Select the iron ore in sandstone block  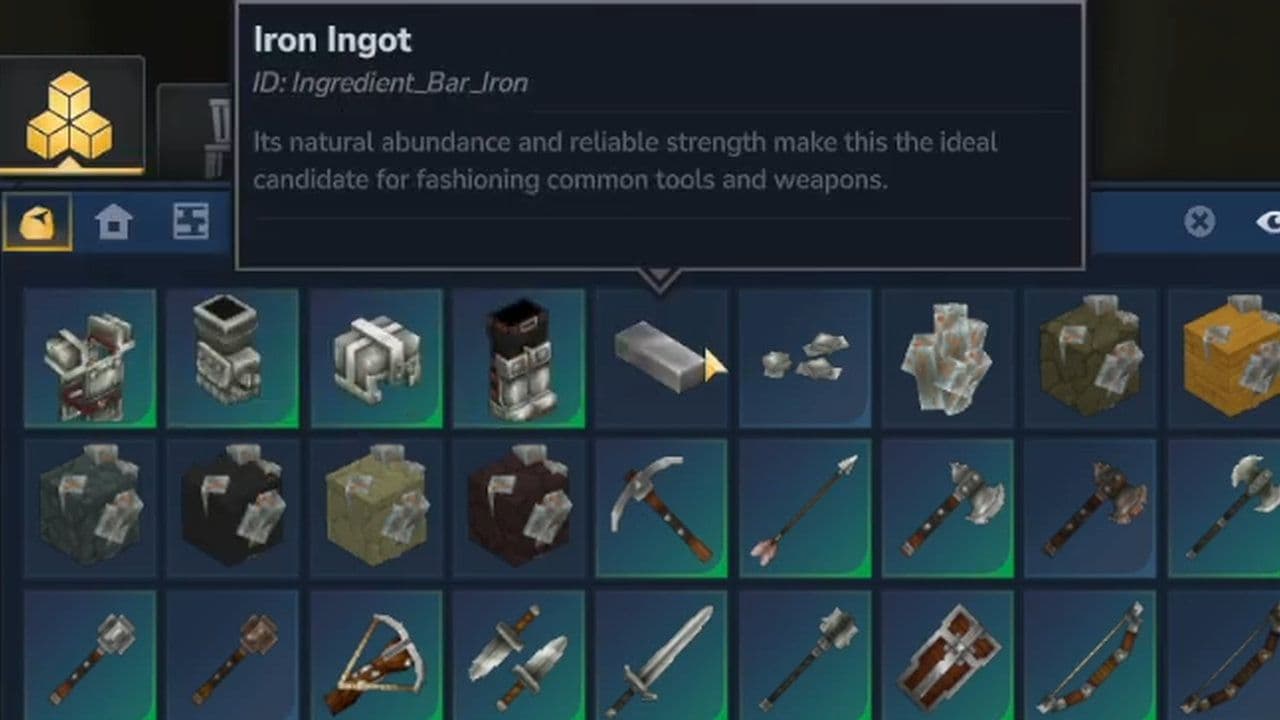point(376,508)
